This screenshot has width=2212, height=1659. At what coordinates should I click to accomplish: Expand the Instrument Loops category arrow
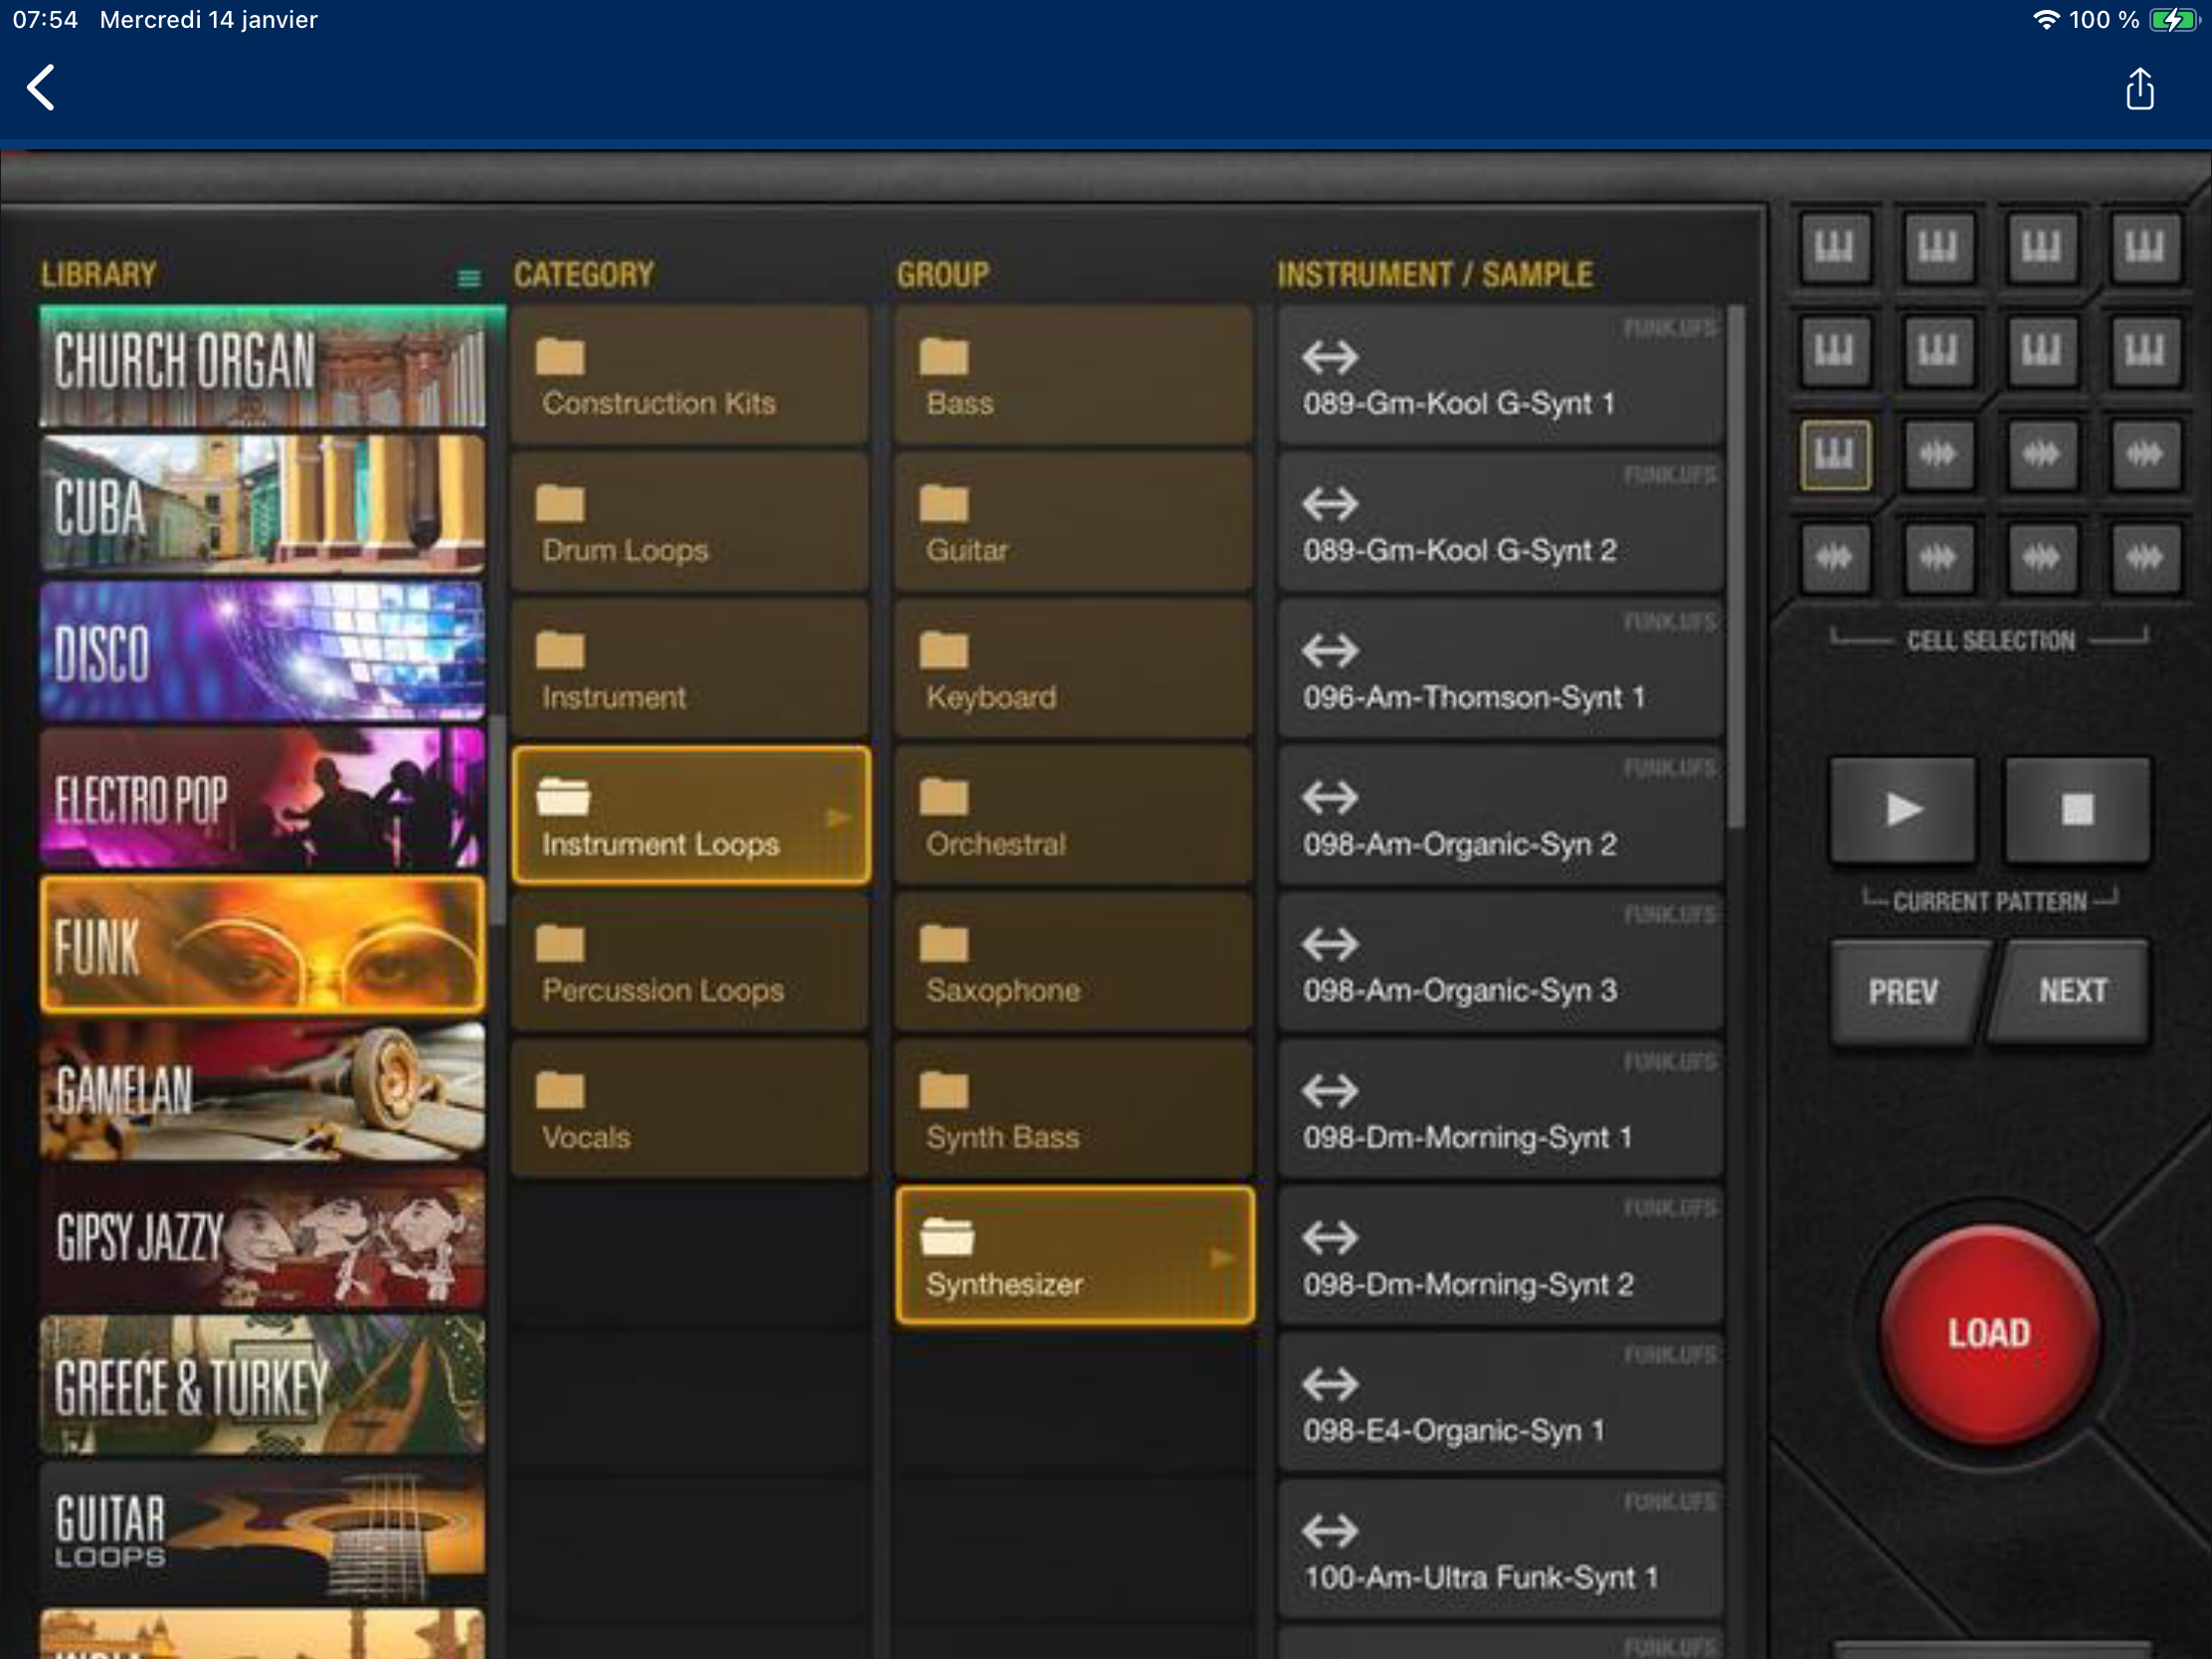(838, 819)
